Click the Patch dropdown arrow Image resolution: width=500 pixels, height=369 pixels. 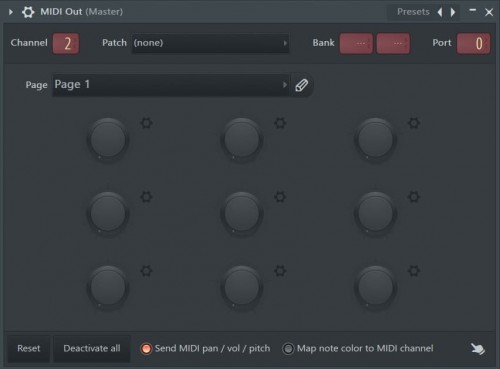tap(285, 43)
